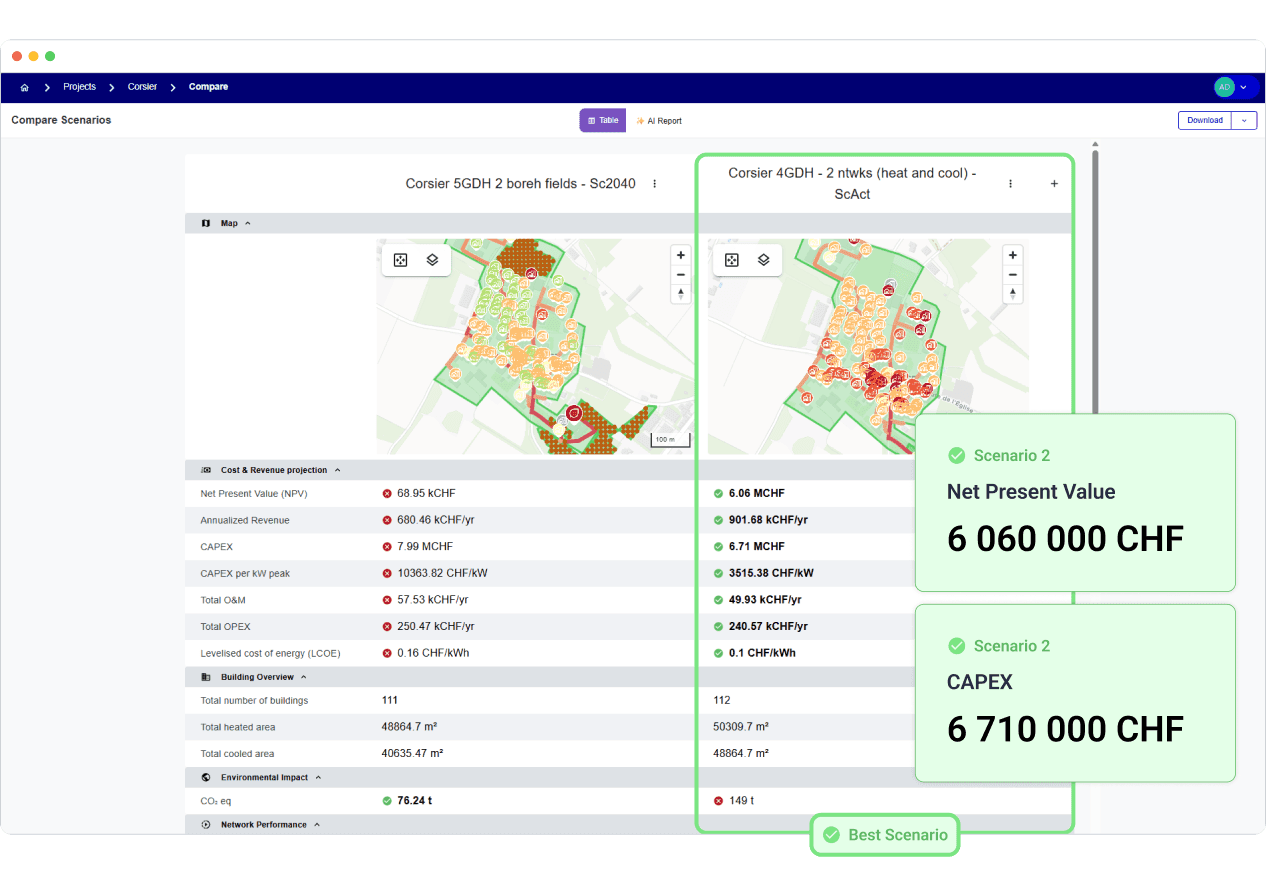Collapse the Environmental Impact section
The height and width of the screenshot is (874, 1266).
[318, 777]
